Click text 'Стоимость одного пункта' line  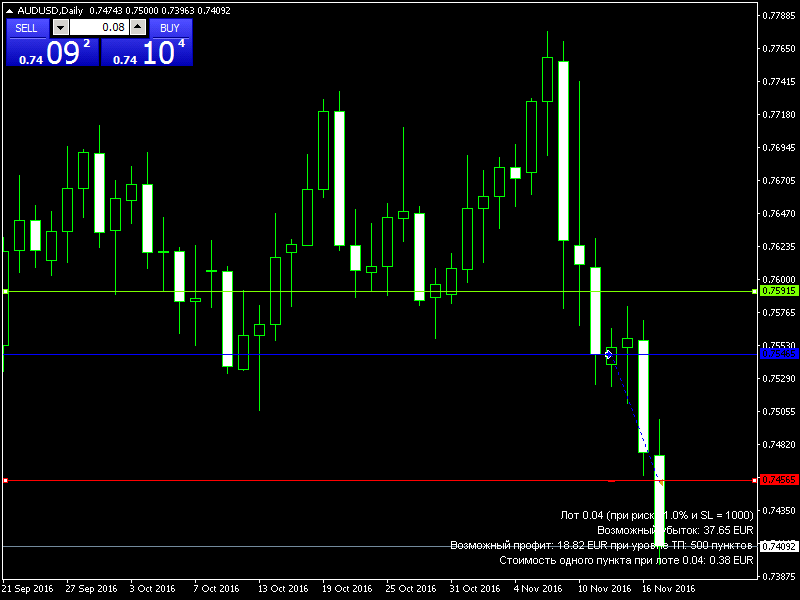point(626,560)
